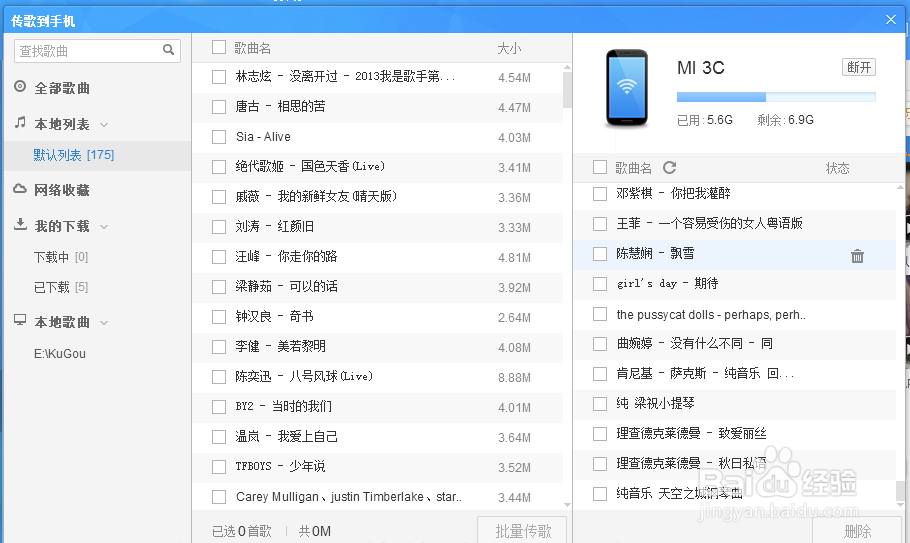Click the search magnifier icon
Screen dimensions: 910x543
(x=168, y=50)
